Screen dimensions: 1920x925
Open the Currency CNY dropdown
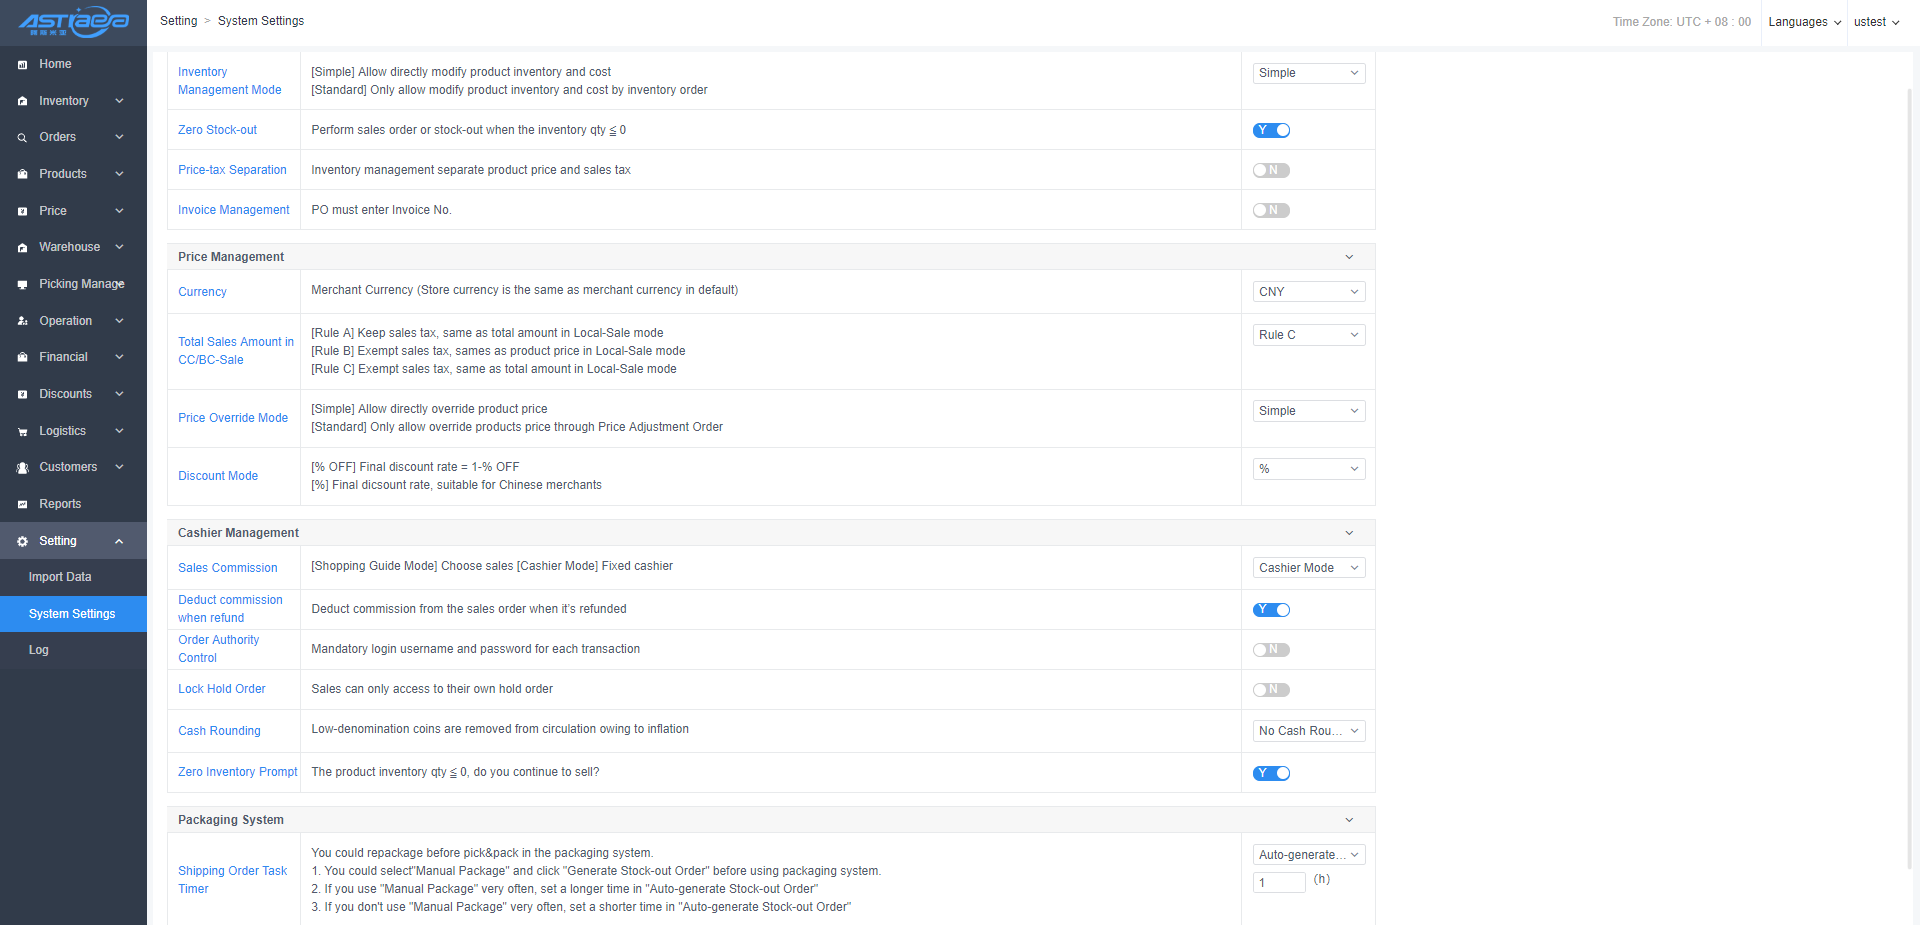[1308, 292]
